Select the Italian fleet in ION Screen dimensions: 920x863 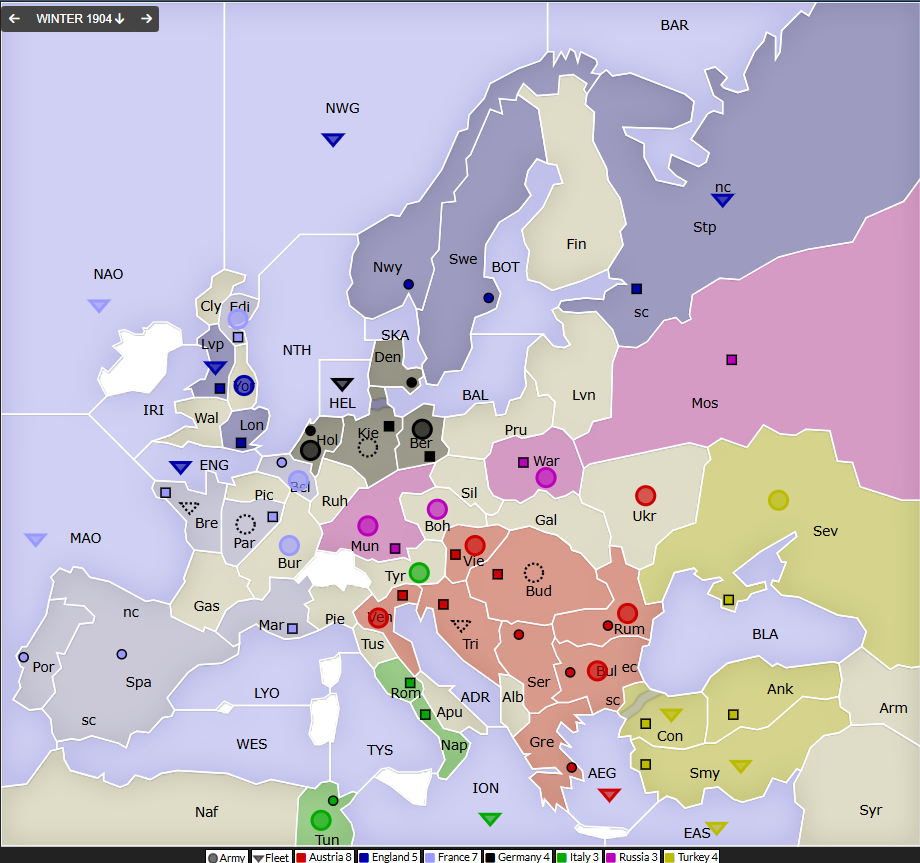(490, 818)
